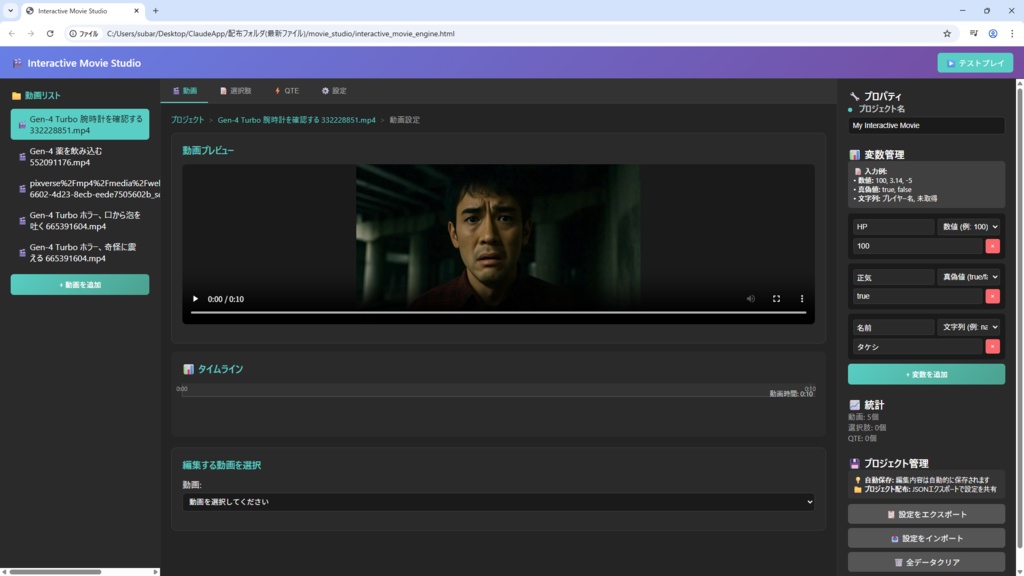
Task: Edit the true value field
Action: [x=918, y=296]
